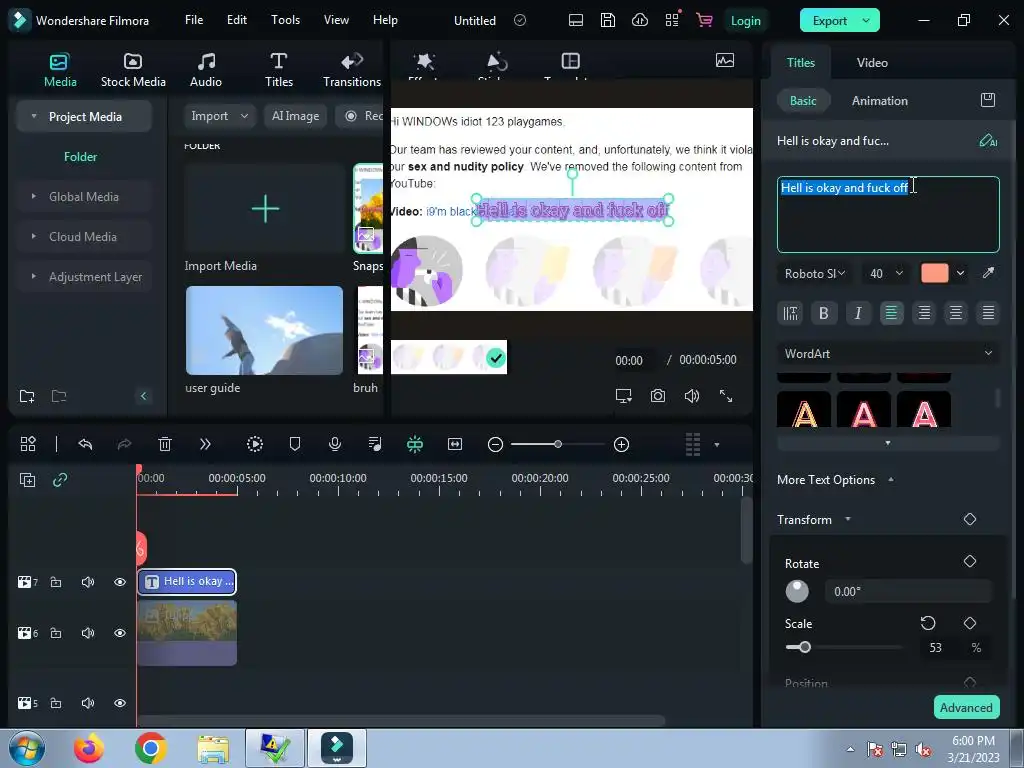Open the Roboto font dropdown

pos(815,273)
